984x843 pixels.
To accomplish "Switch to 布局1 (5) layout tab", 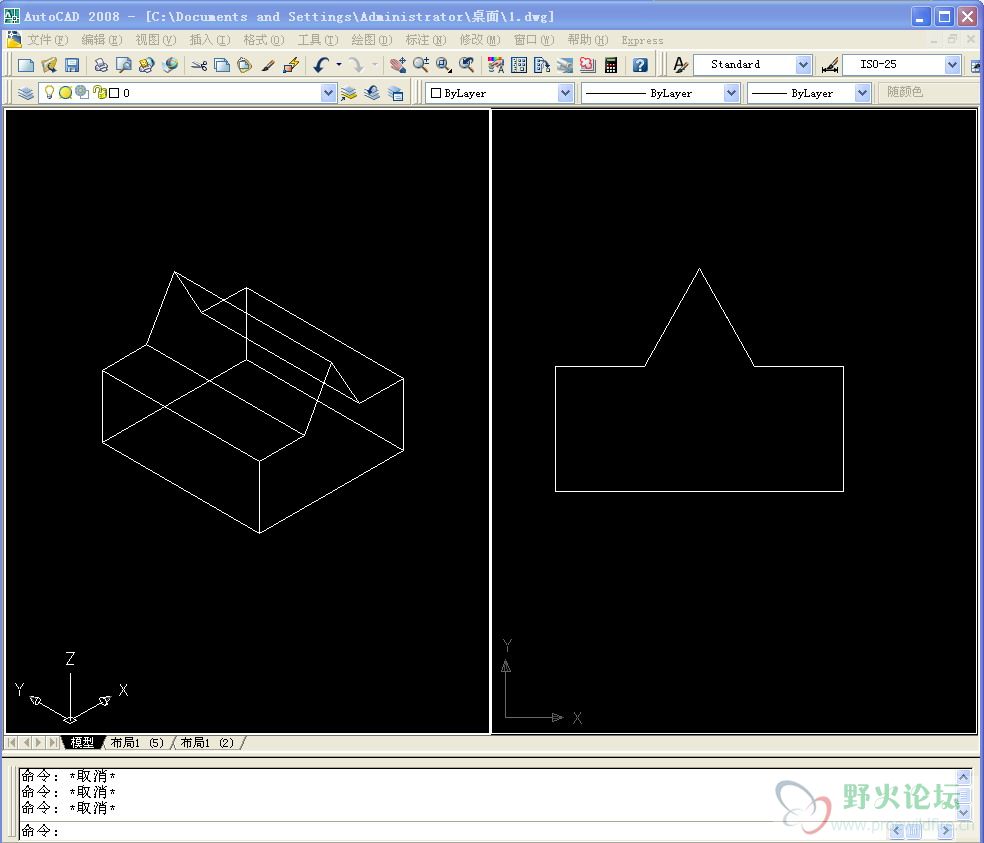I will [x=137, y=743].
